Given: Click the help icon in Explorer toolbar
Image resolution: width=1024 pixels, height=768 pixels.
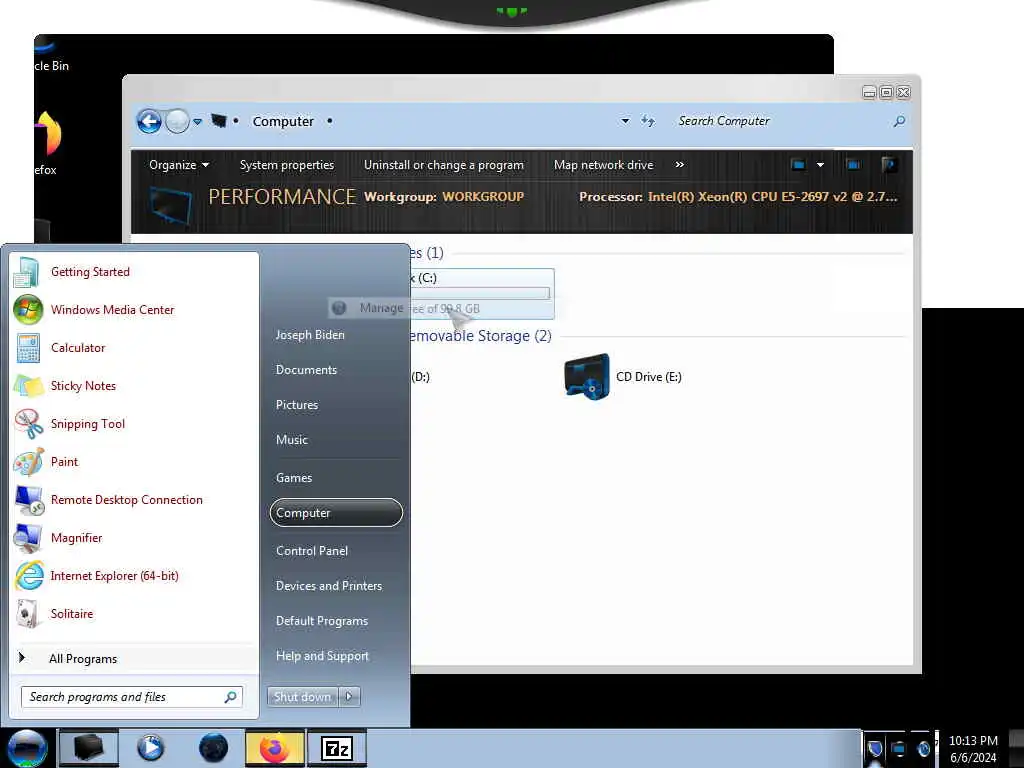Looking at the screenshot, I should click(x=888, y=165).
